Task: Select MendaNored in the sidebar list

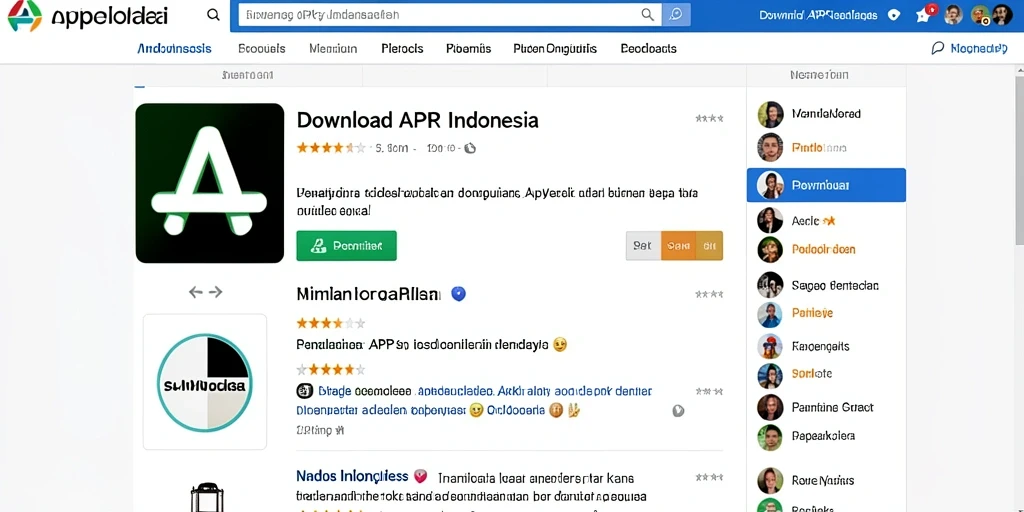Action: [826, 114]
